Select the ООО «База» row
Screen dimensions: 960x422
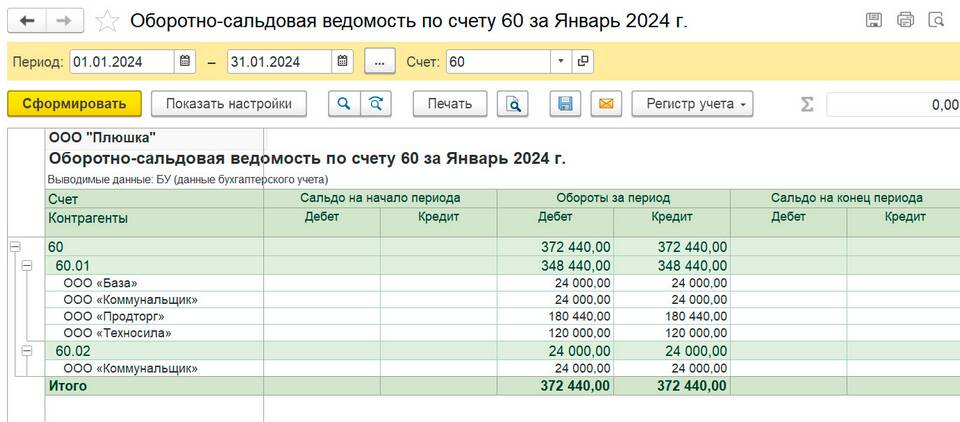click(x=100, y=283)
